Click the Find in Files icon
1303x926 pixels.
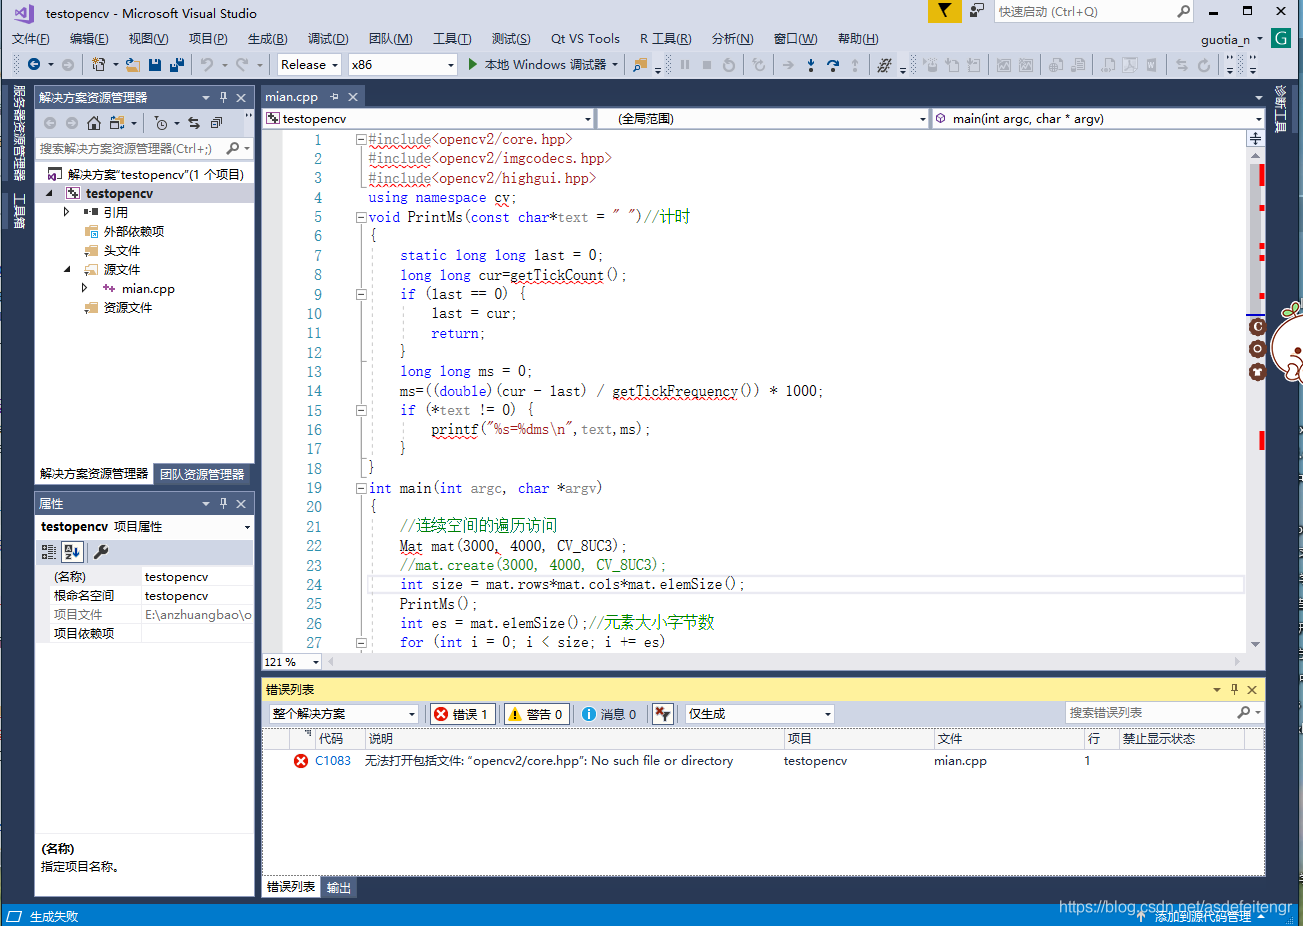coord(640,64)
